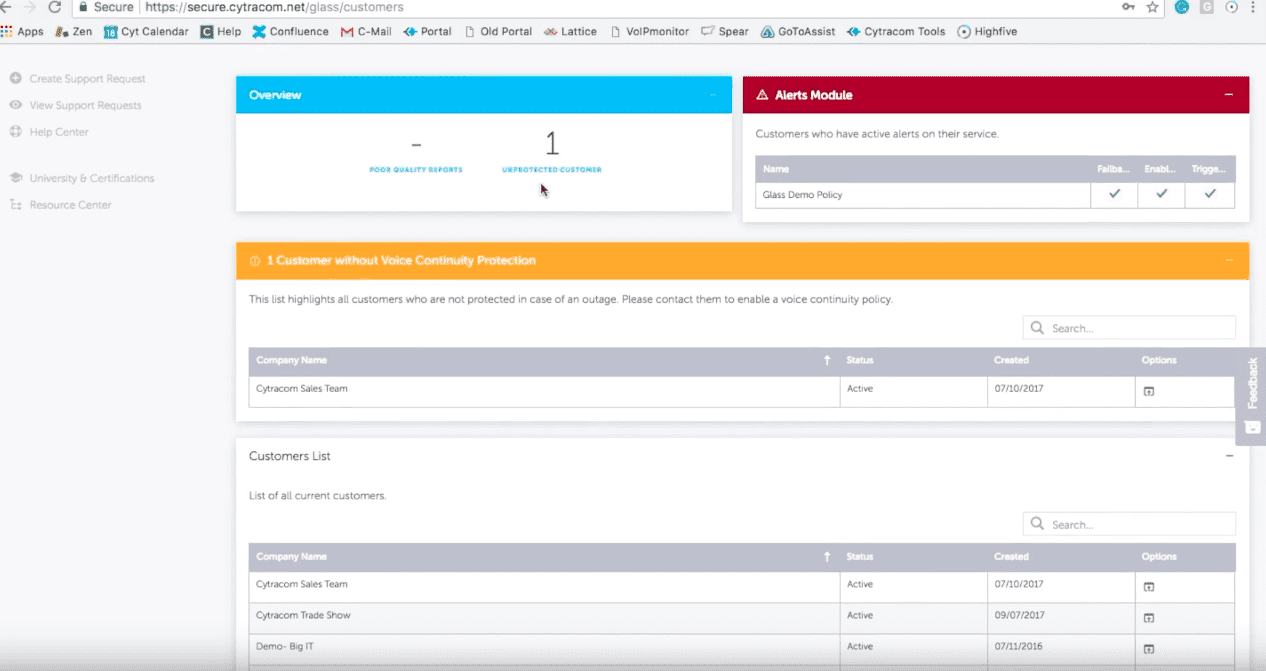Collapse the Alerts Module panel

coord(1229,95)
